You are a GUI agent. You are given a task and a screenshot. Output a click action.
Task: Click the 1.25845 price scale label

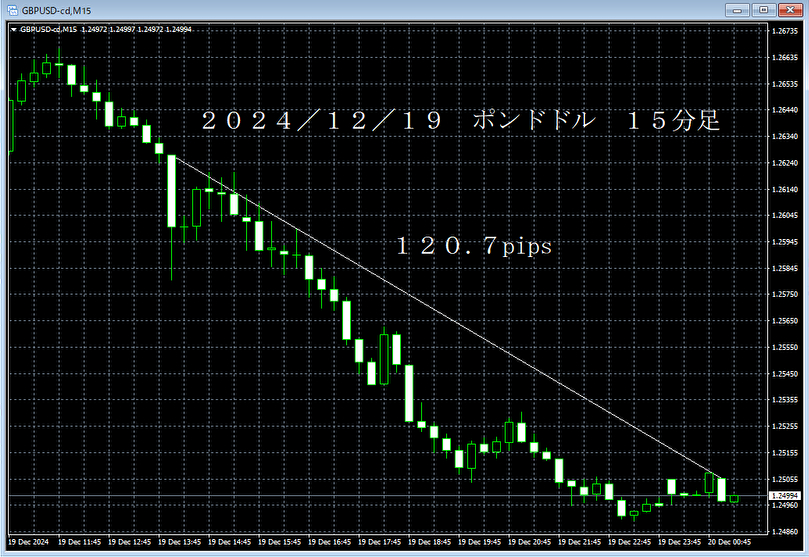point(785,268)
